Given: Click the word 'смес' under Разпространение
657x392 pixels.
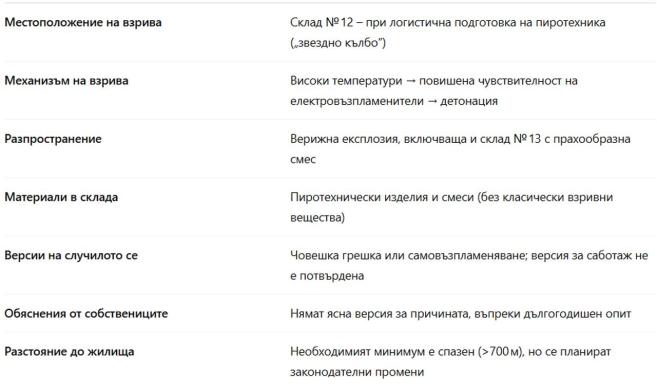Looking at the screenshot, I should click(303, 160).
